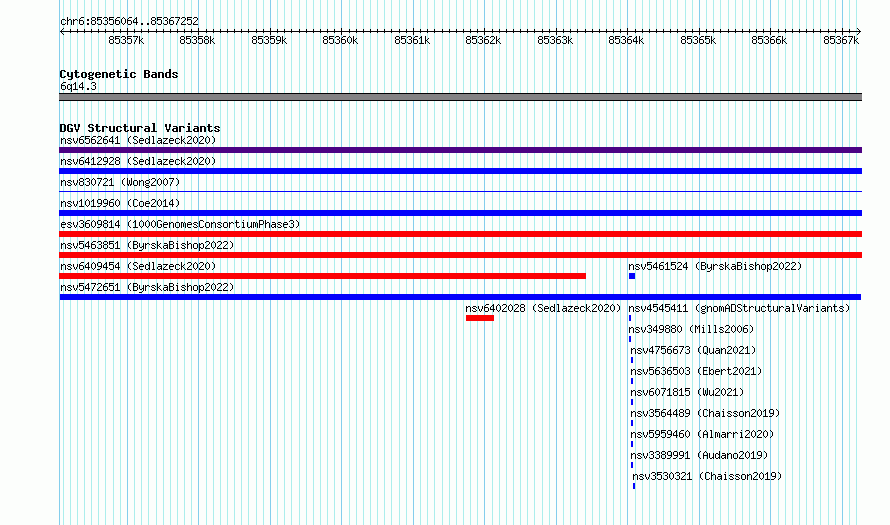The width and height of the screenshot is (890, 525).
Task: Select the red bar under nsv6409454
Action: click(x=322, y=276)
